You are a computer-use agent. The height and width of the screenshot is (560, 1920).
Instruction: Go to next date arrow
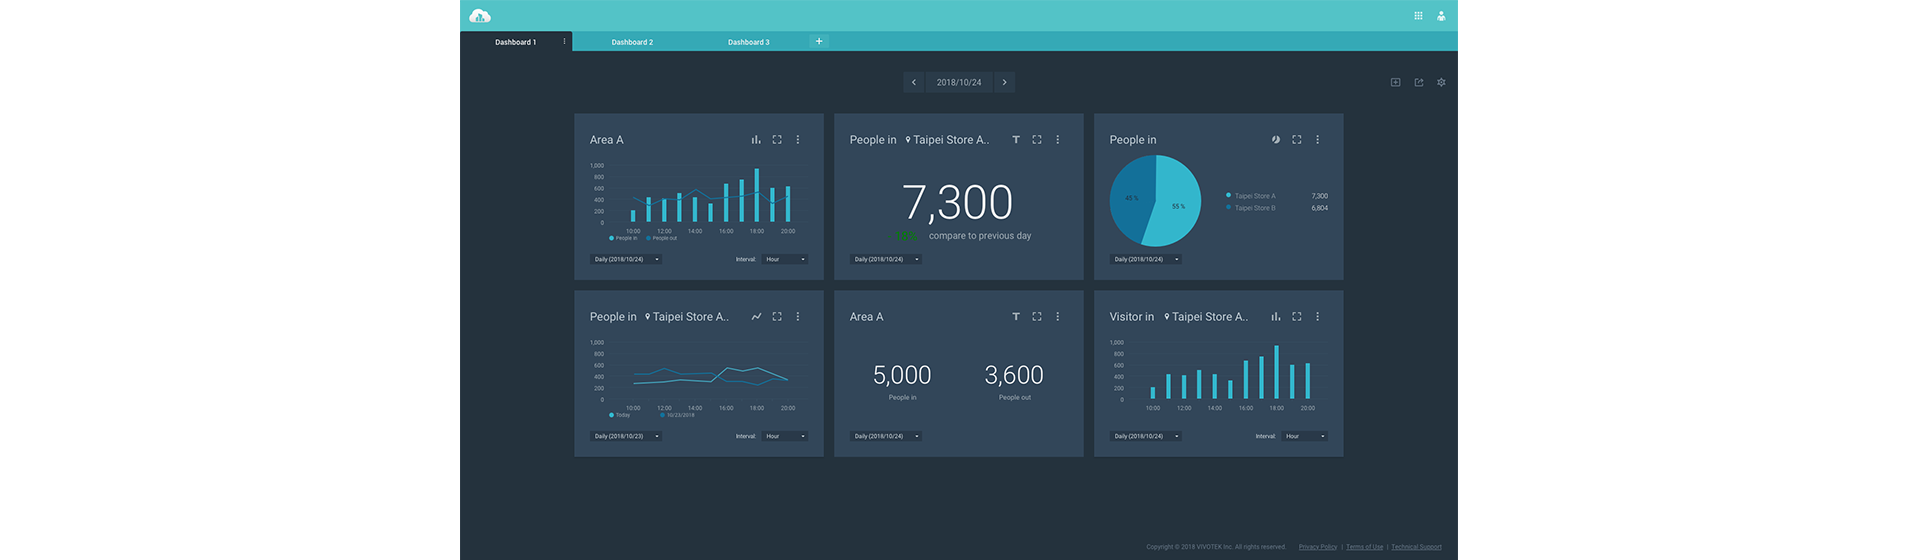click(1004, 82)
